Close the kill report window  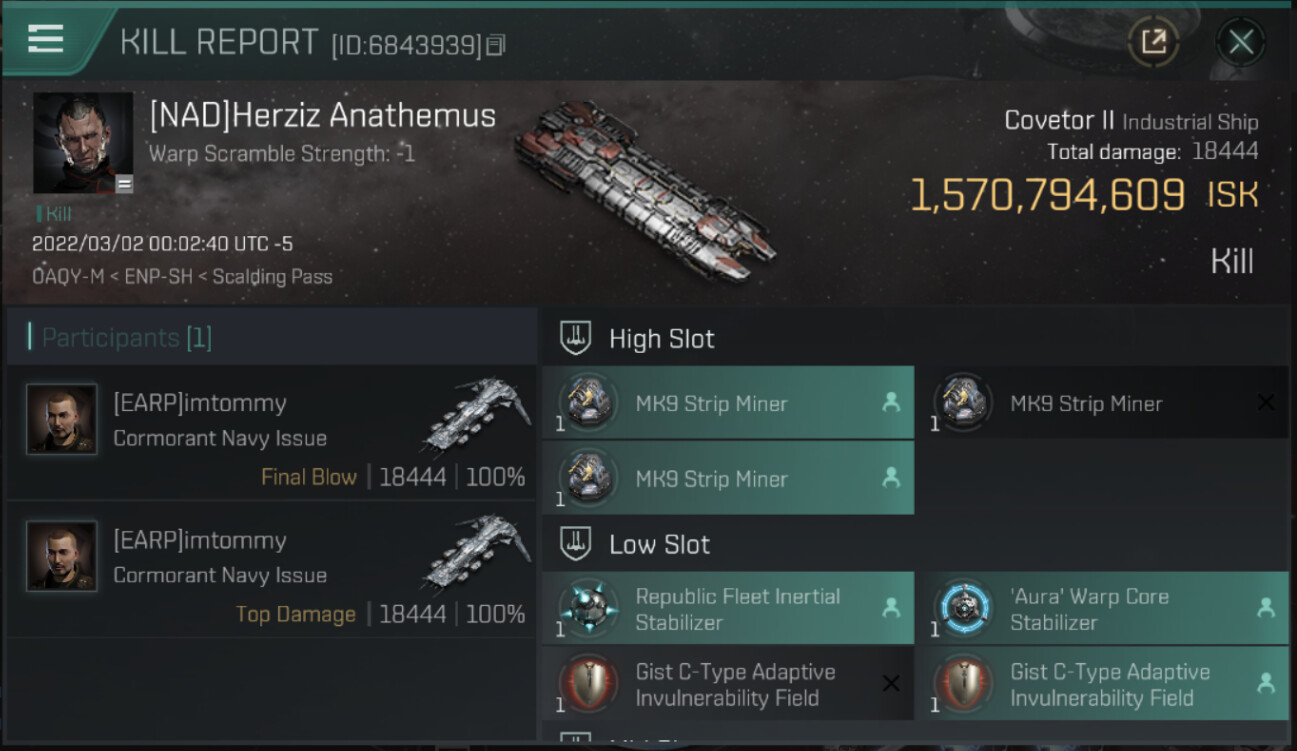click(x=1240, y=42)
